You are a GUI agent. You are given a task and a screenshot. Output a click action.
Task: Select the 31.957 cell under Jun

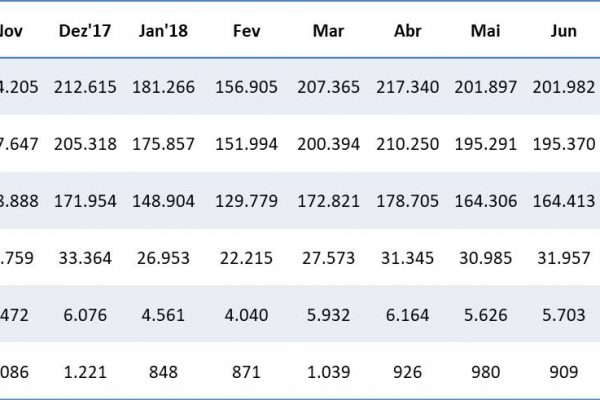tap(564, 259)
